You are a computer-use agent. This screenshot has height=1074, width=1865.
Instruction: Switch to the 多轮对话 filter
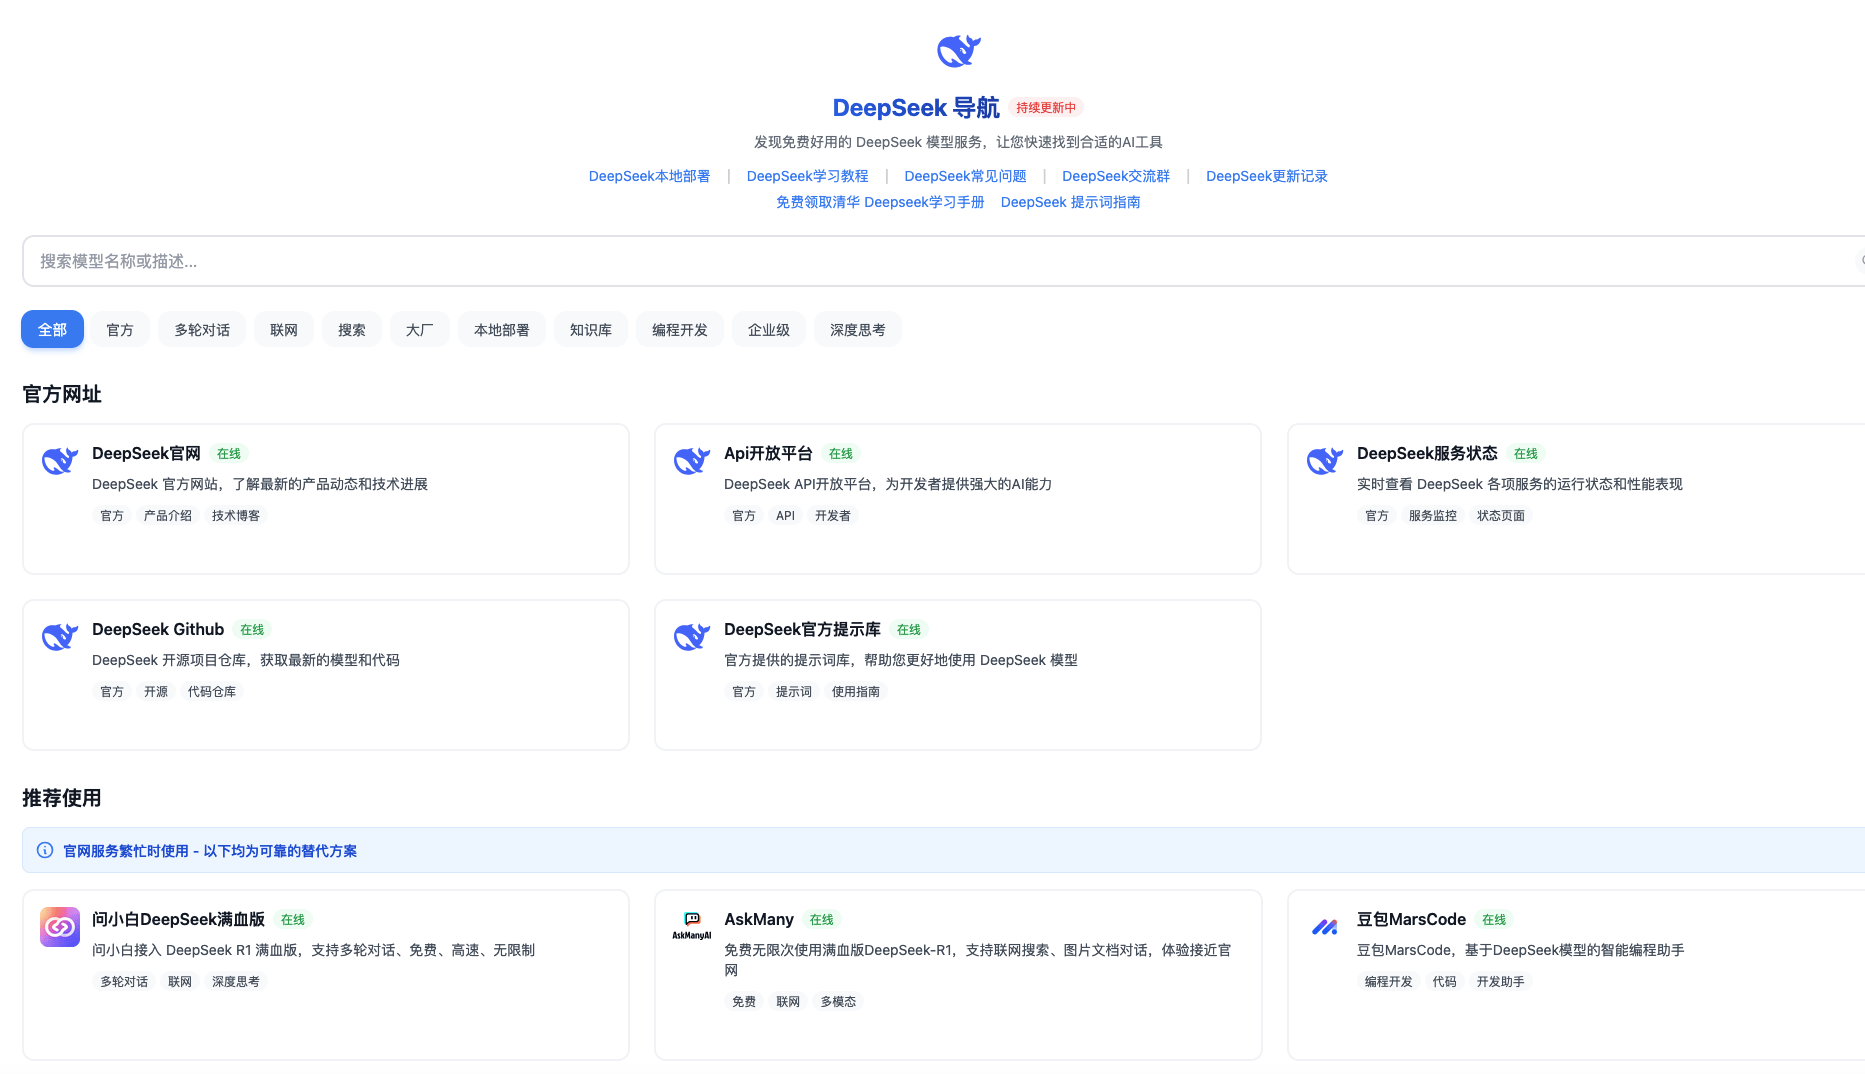202,330
